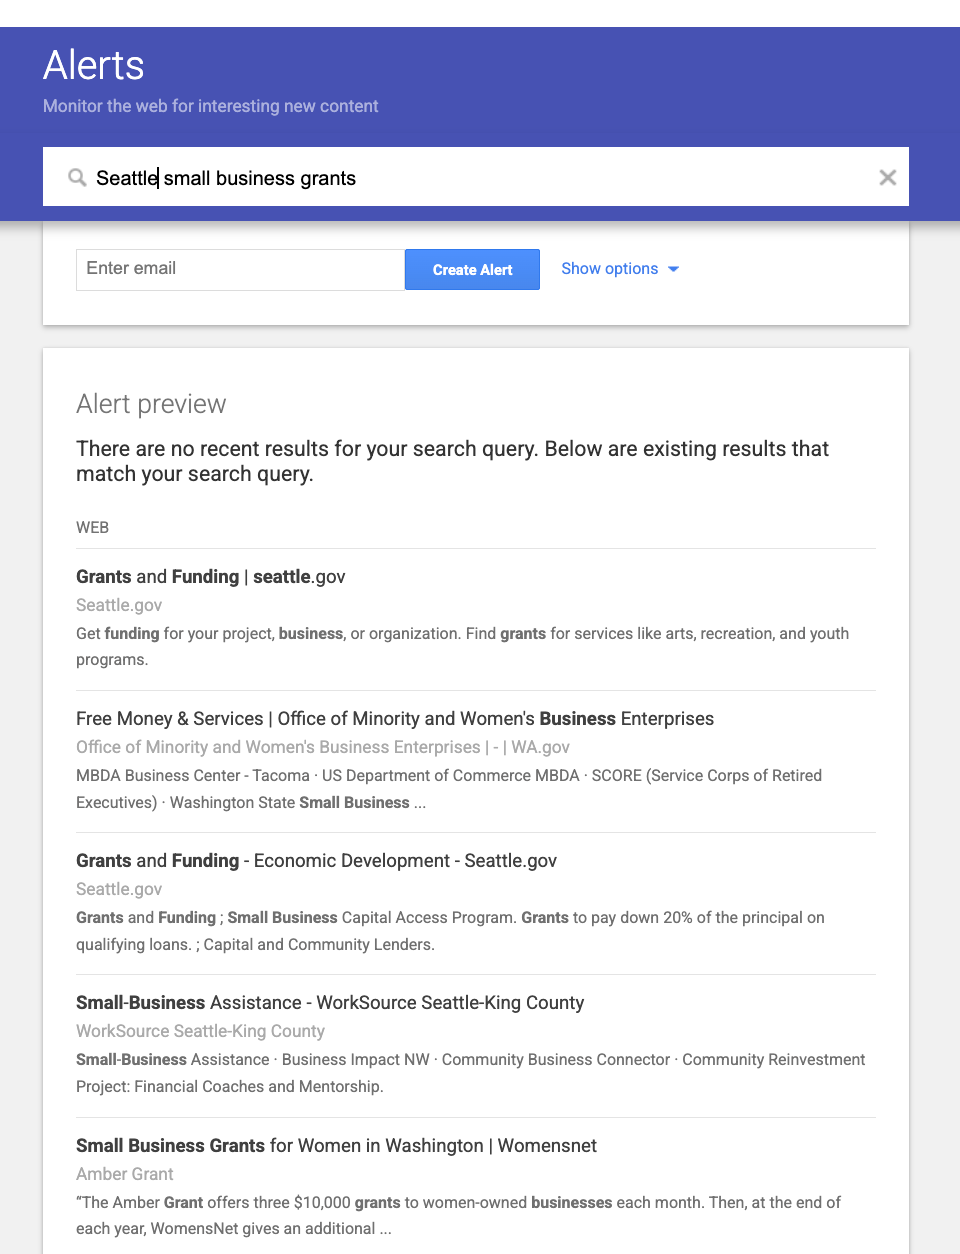The width and height of the screenshot is (960, 1254).
Task: Expand Show options dropdown arrow
Action: [x=673, y=269]
